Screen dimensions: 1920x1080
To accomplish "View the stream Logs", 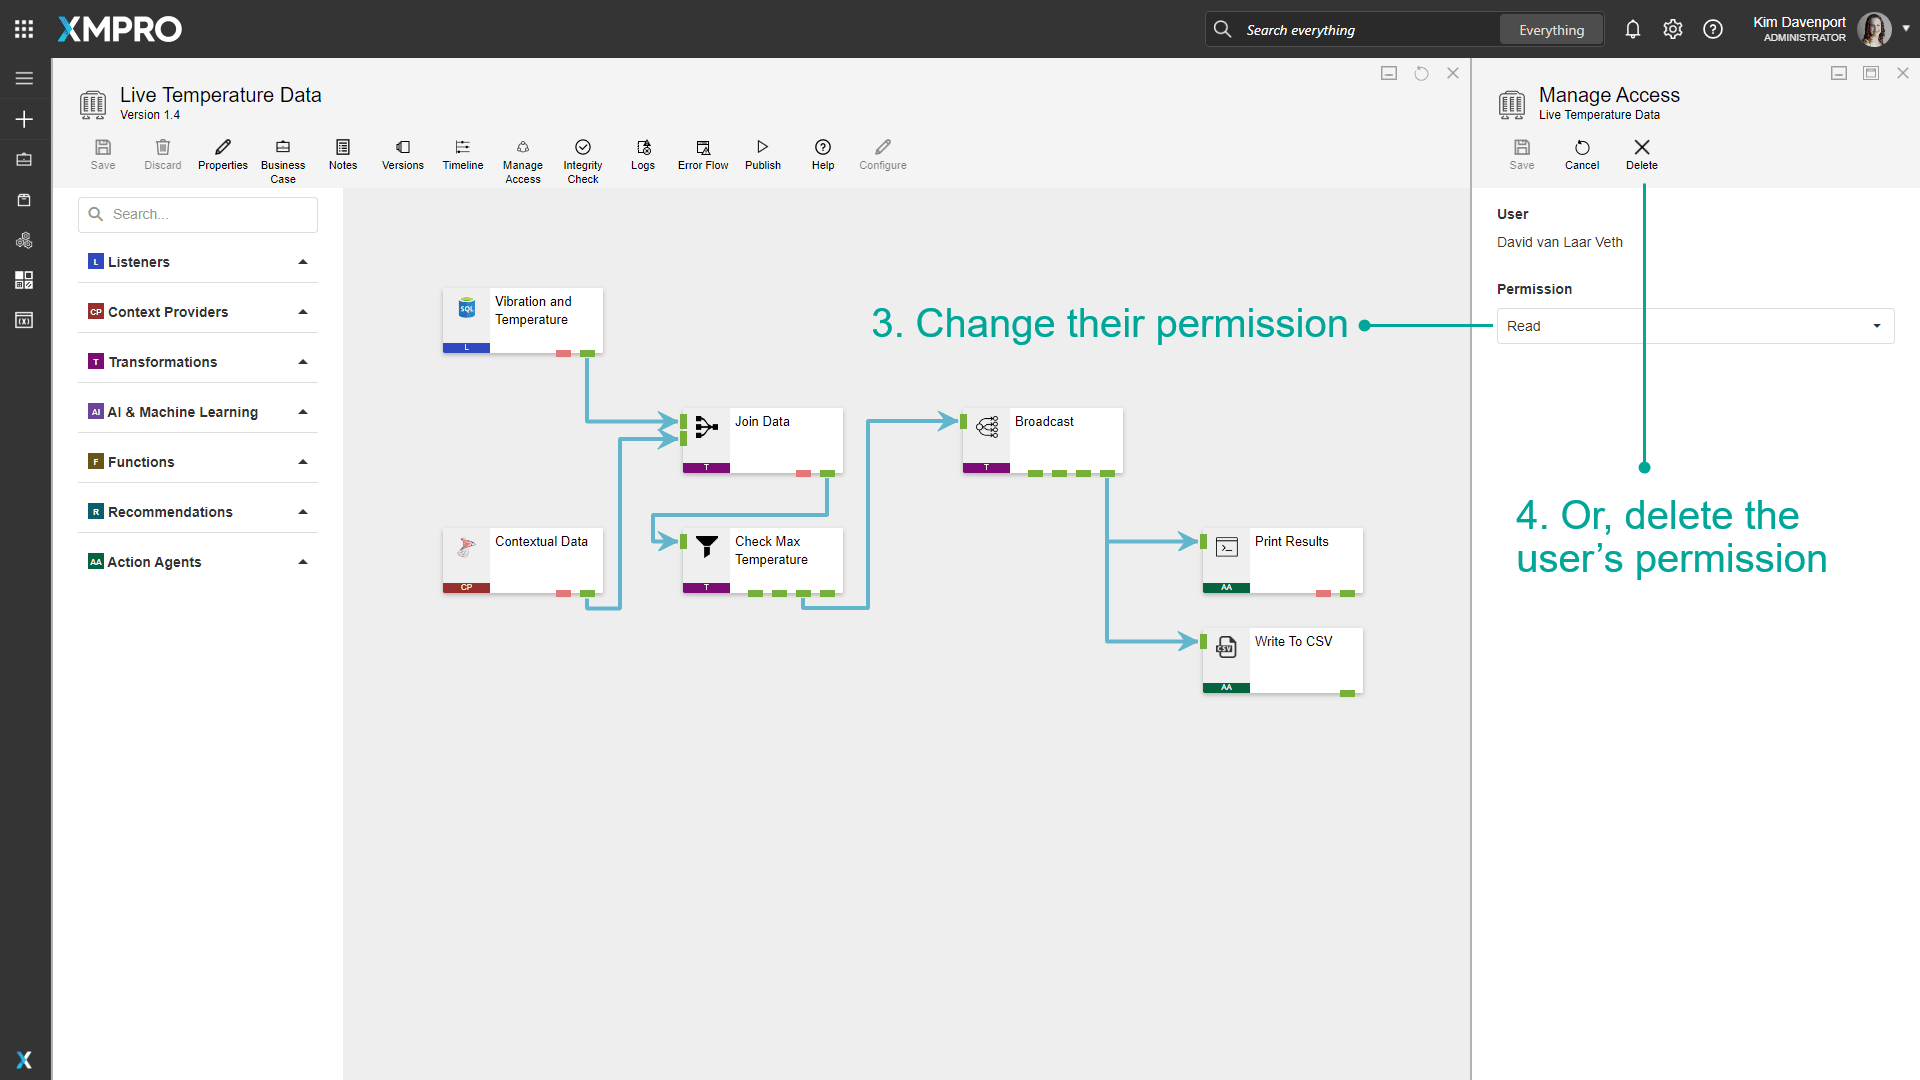I will [643, 155].
